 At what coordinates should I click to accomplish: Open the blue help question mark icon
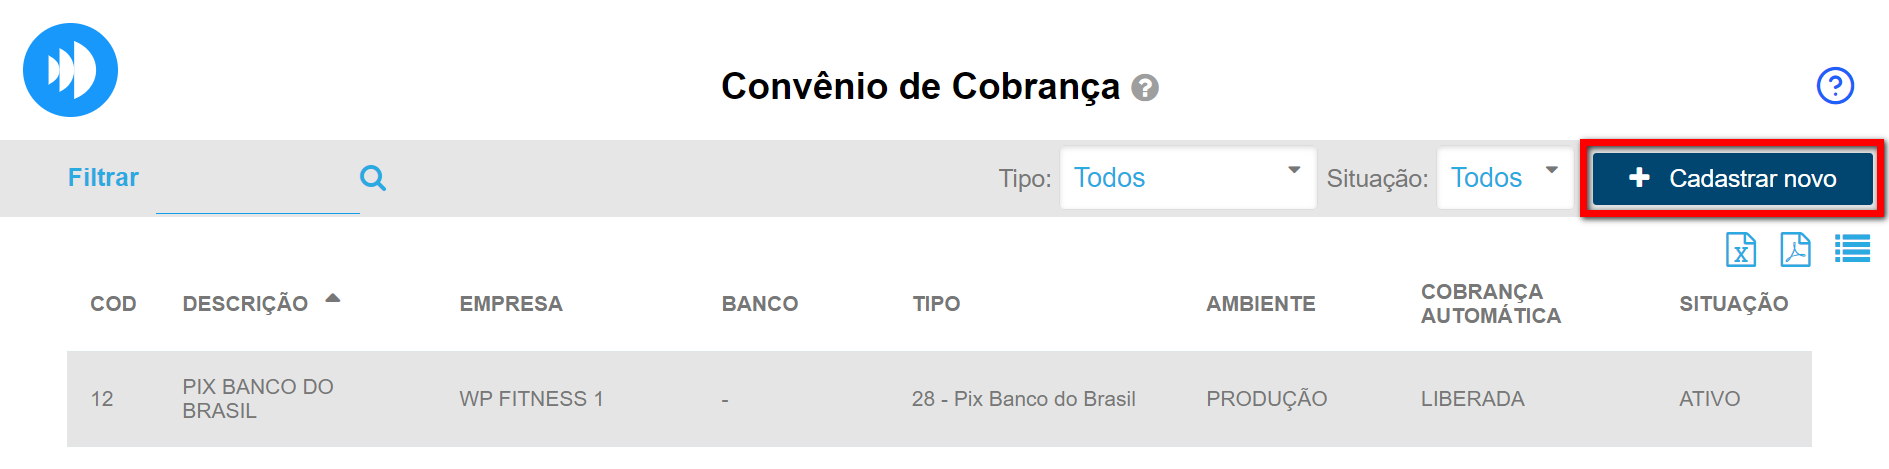pyautogui.click(x=1835, y=86)
